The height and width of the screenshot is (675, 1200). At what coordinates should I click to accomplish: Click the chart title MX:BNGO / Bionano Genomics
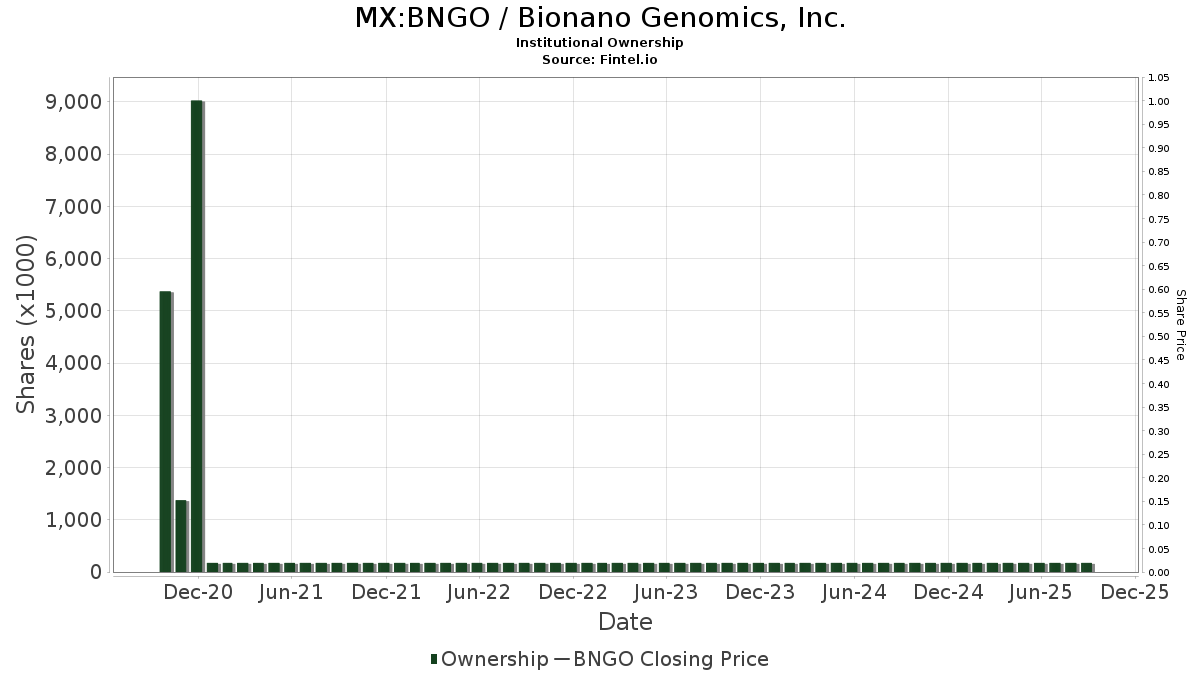coord(600,18)
